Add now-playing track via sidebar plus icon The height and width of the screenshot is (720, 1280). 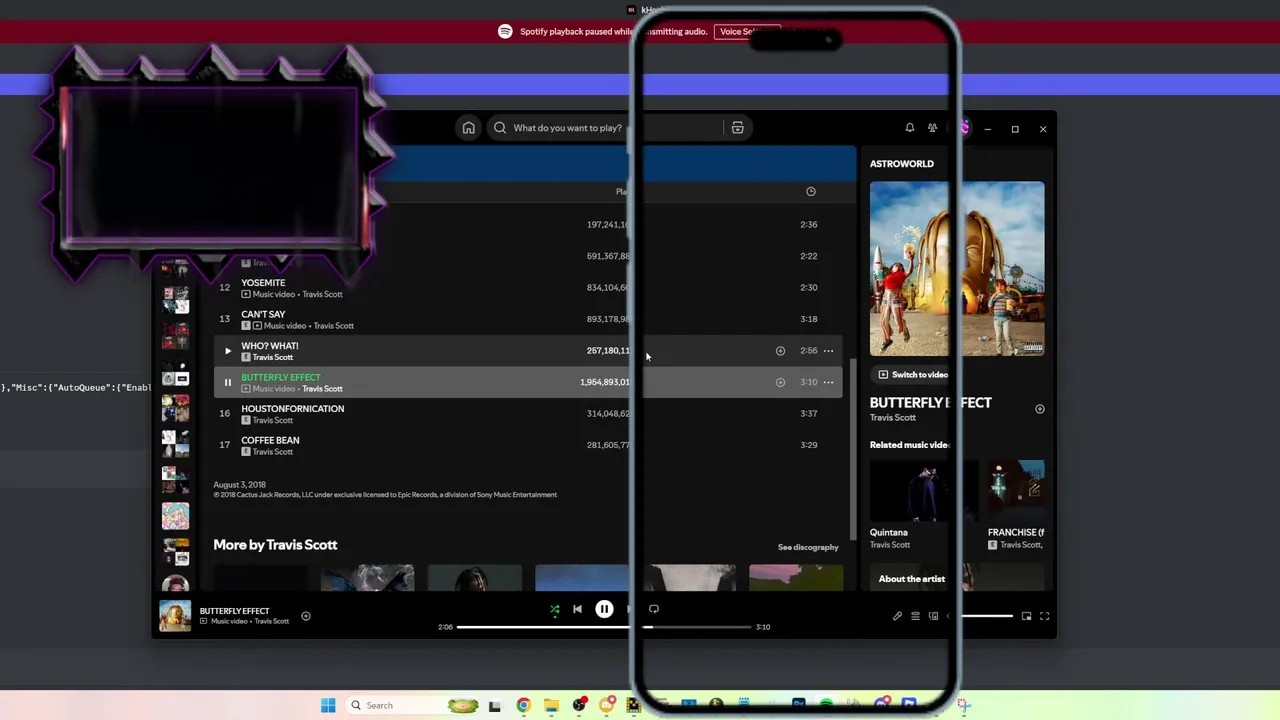[1039, 409]
